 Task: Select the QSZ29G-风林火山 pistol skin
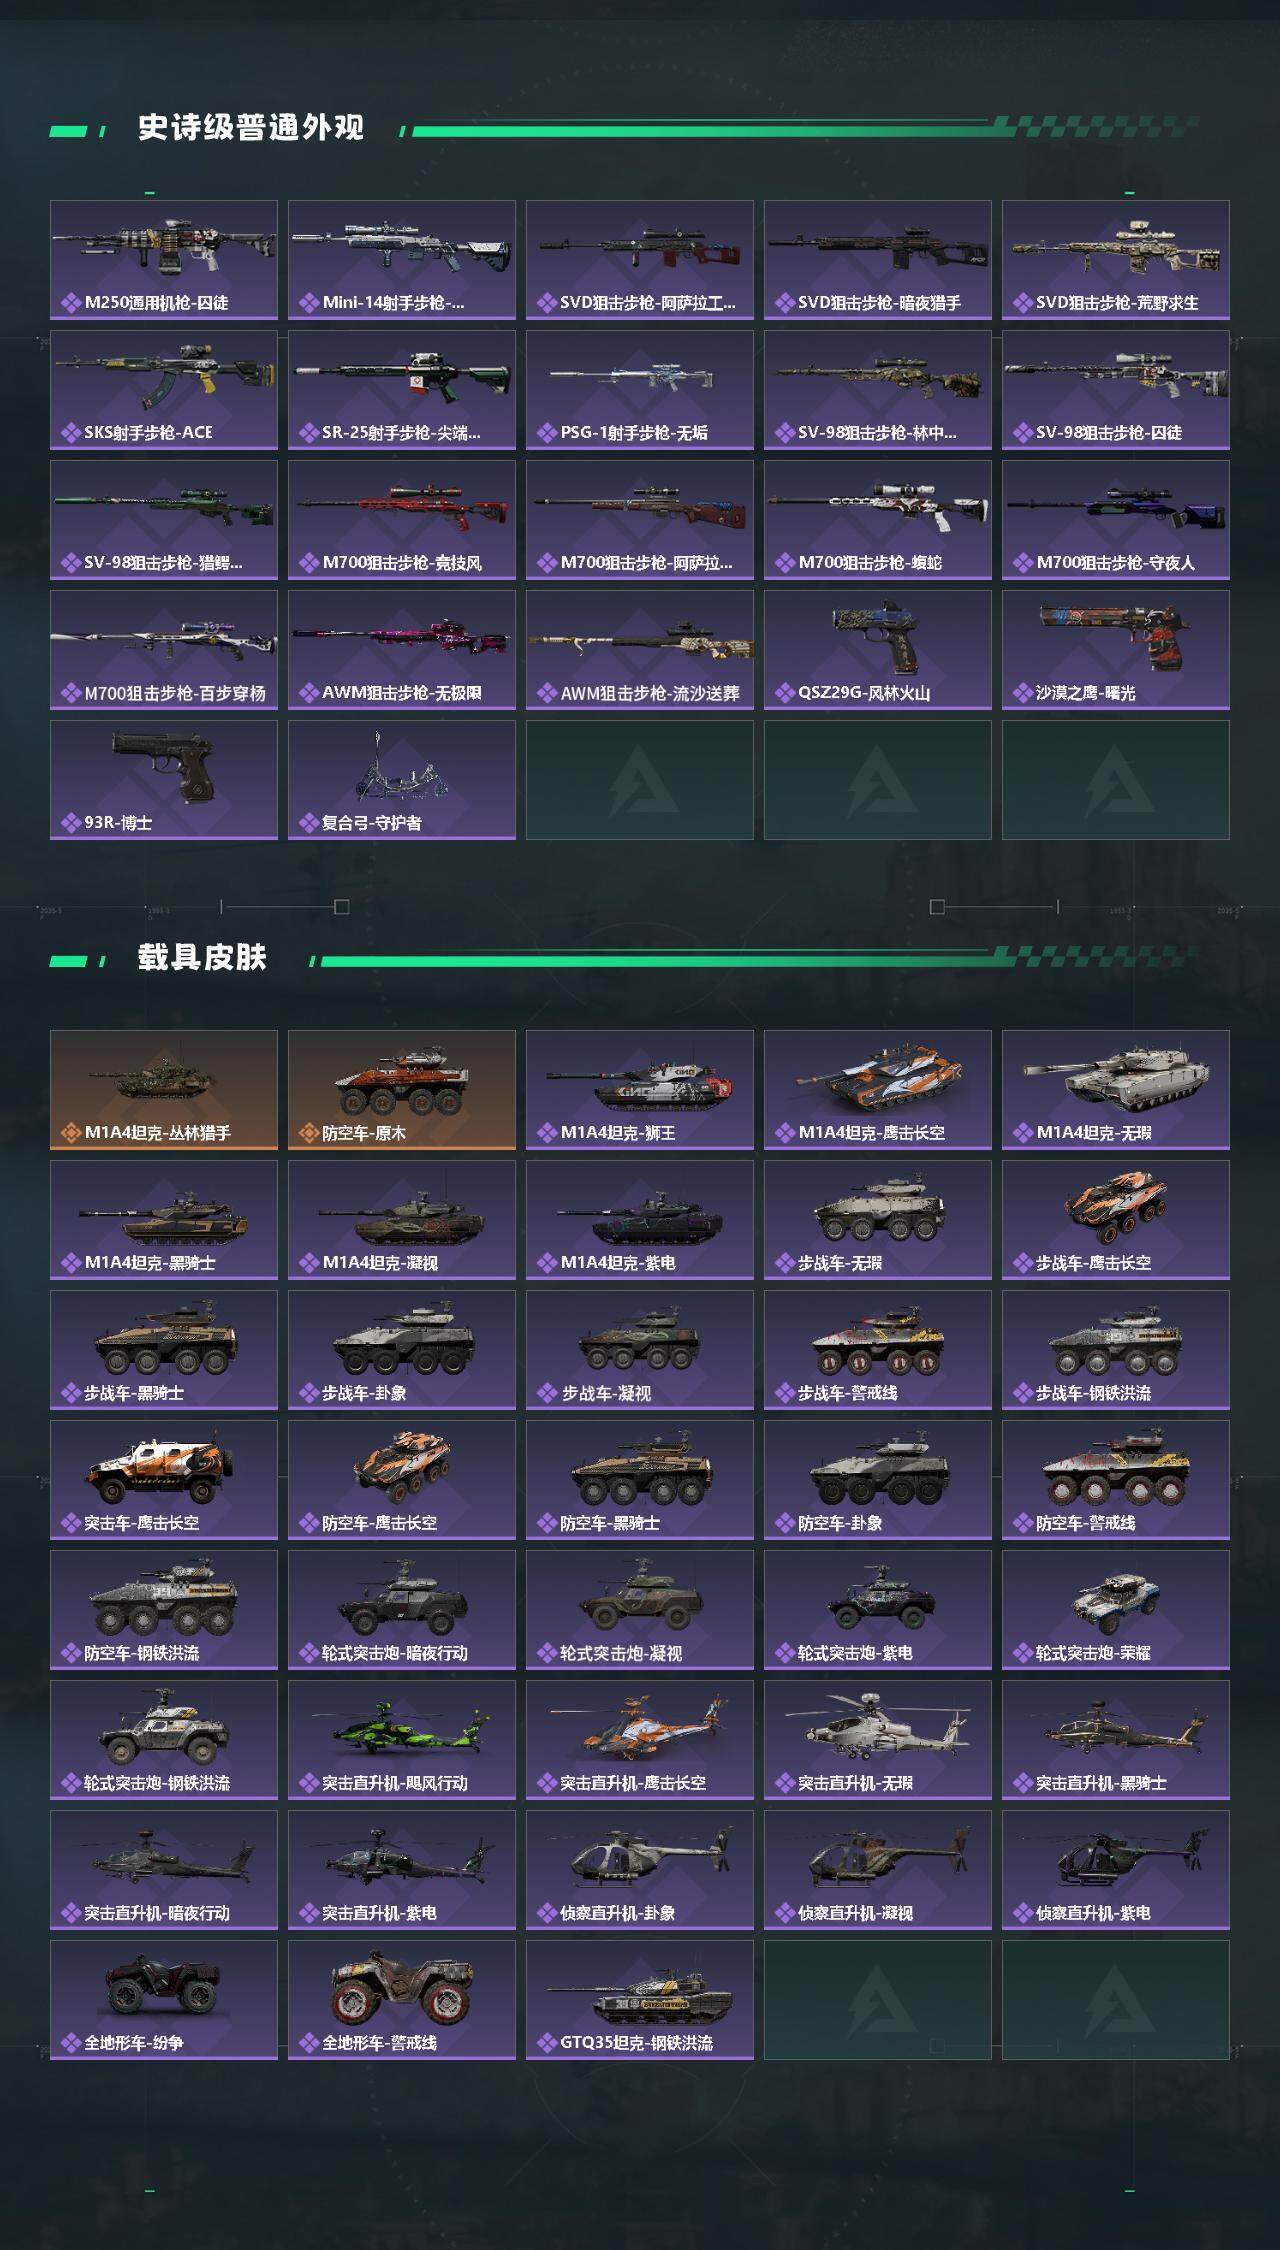pyautogui.click(x=878, y=650)
